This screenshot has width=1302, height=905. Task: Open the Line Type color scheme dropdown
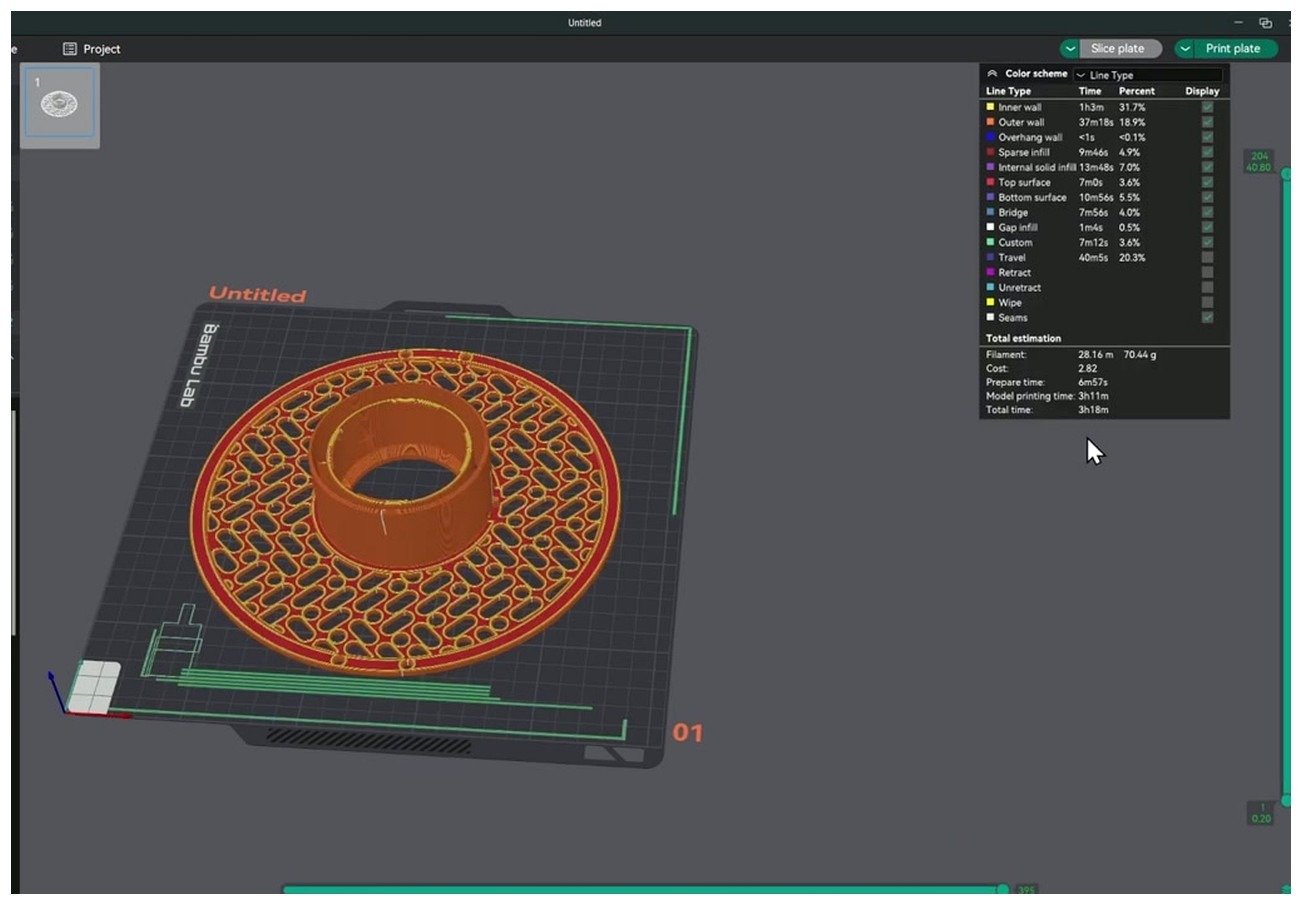tap(1147, 75)
